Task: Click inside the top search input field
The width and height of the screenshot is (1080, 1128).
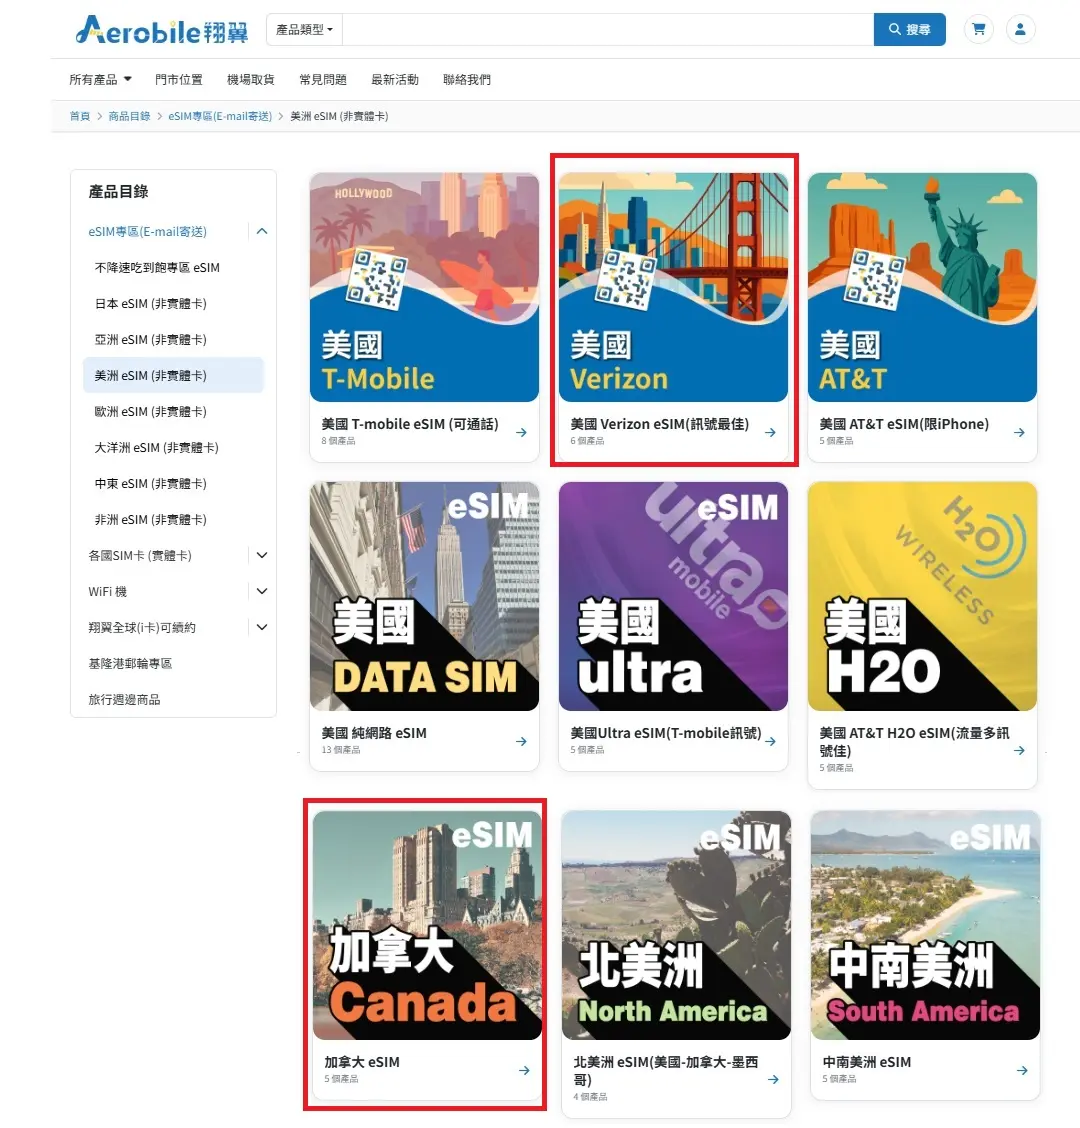Action: coord(600,29)
